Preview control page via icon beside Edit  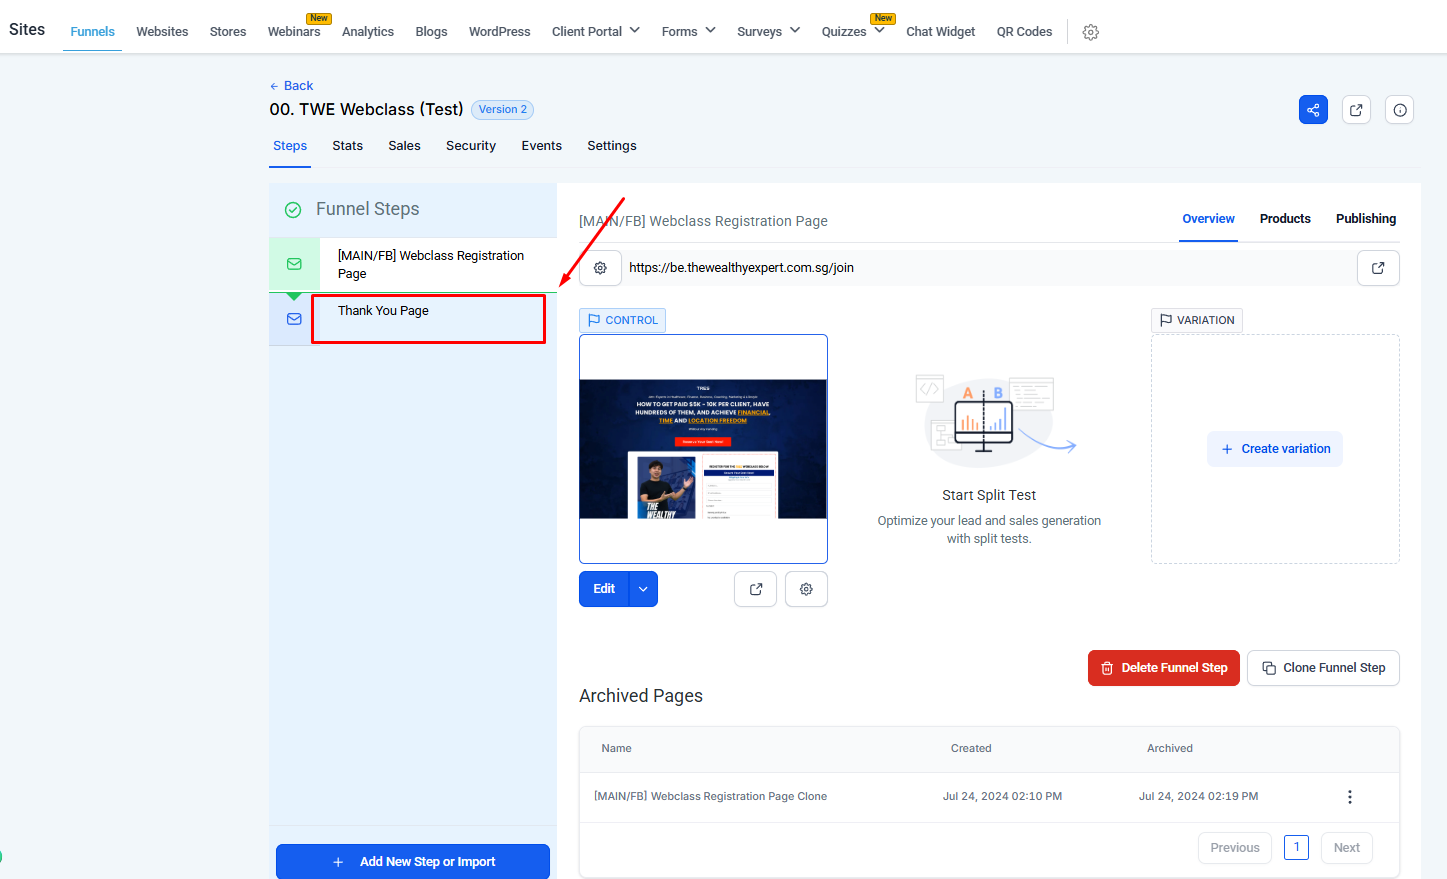pos(755,589)
